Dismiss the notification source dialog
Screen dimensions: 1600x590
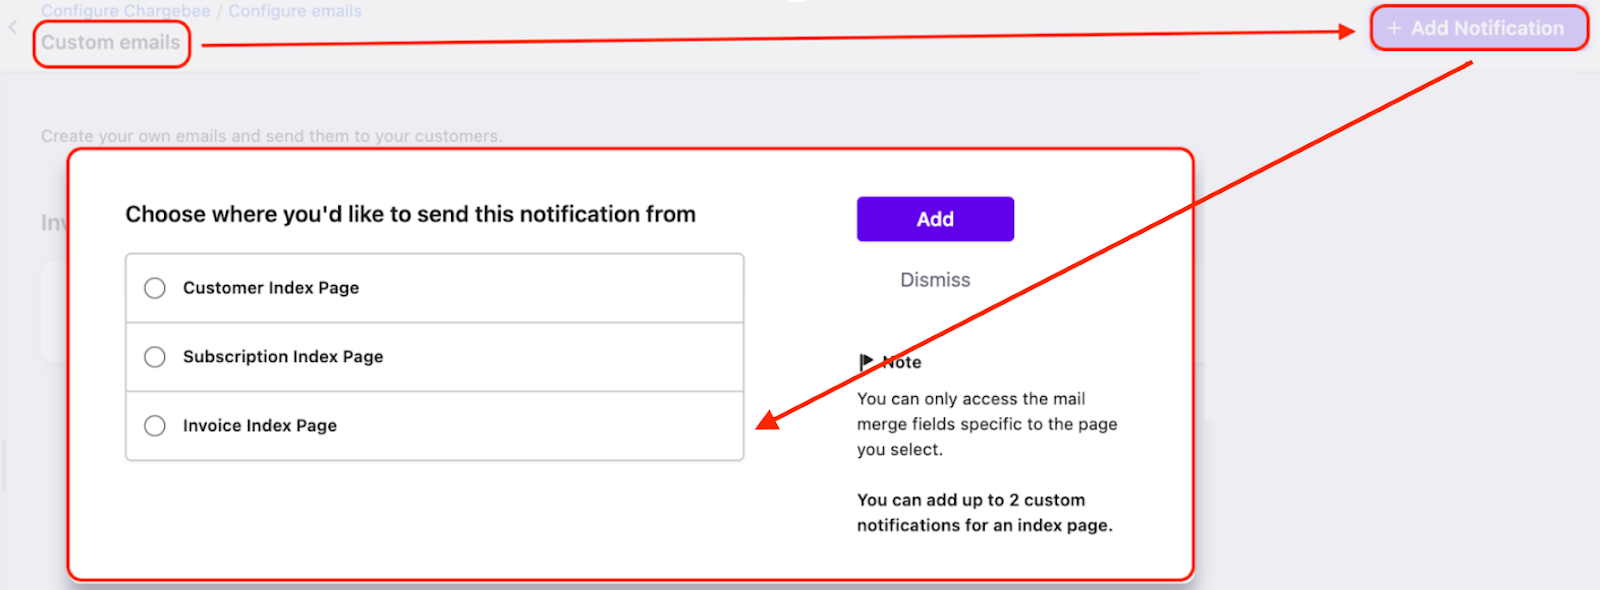tap(935, 280)
